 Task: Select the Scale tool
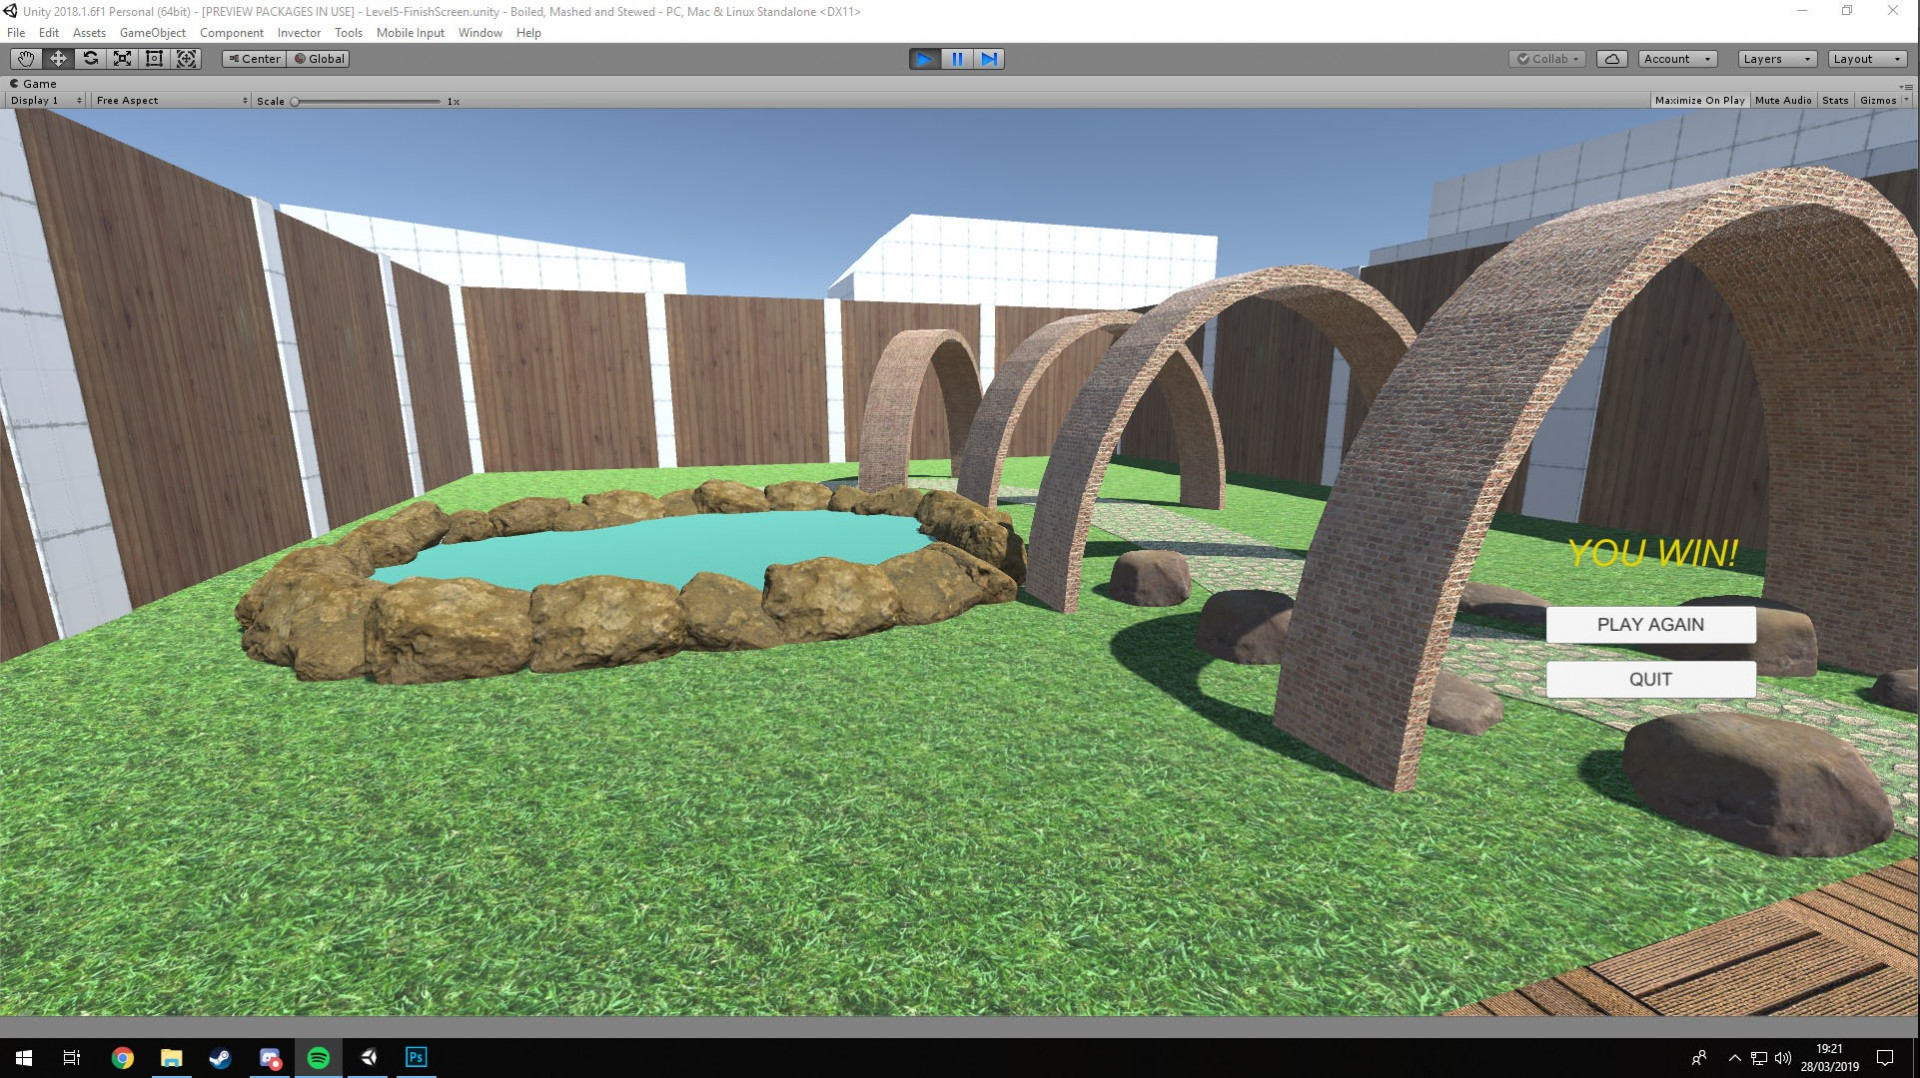[122, 59]
